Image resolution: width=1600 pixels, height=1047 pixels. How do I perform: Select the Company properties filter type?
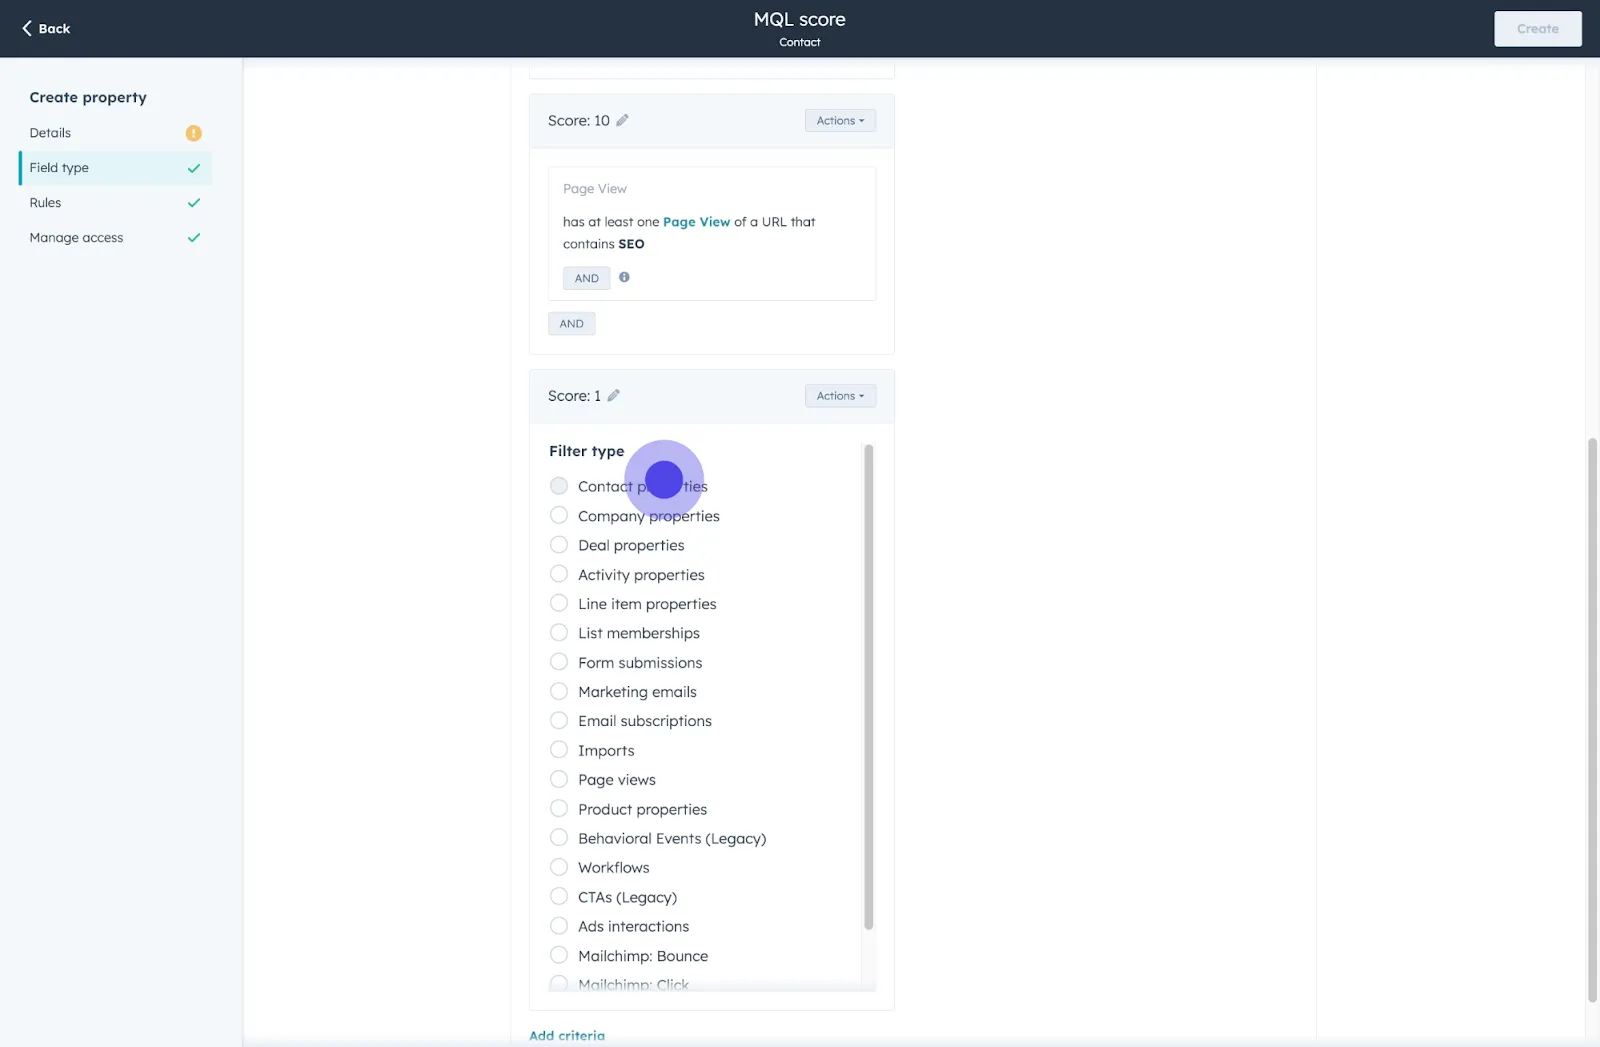coord(559,515)
